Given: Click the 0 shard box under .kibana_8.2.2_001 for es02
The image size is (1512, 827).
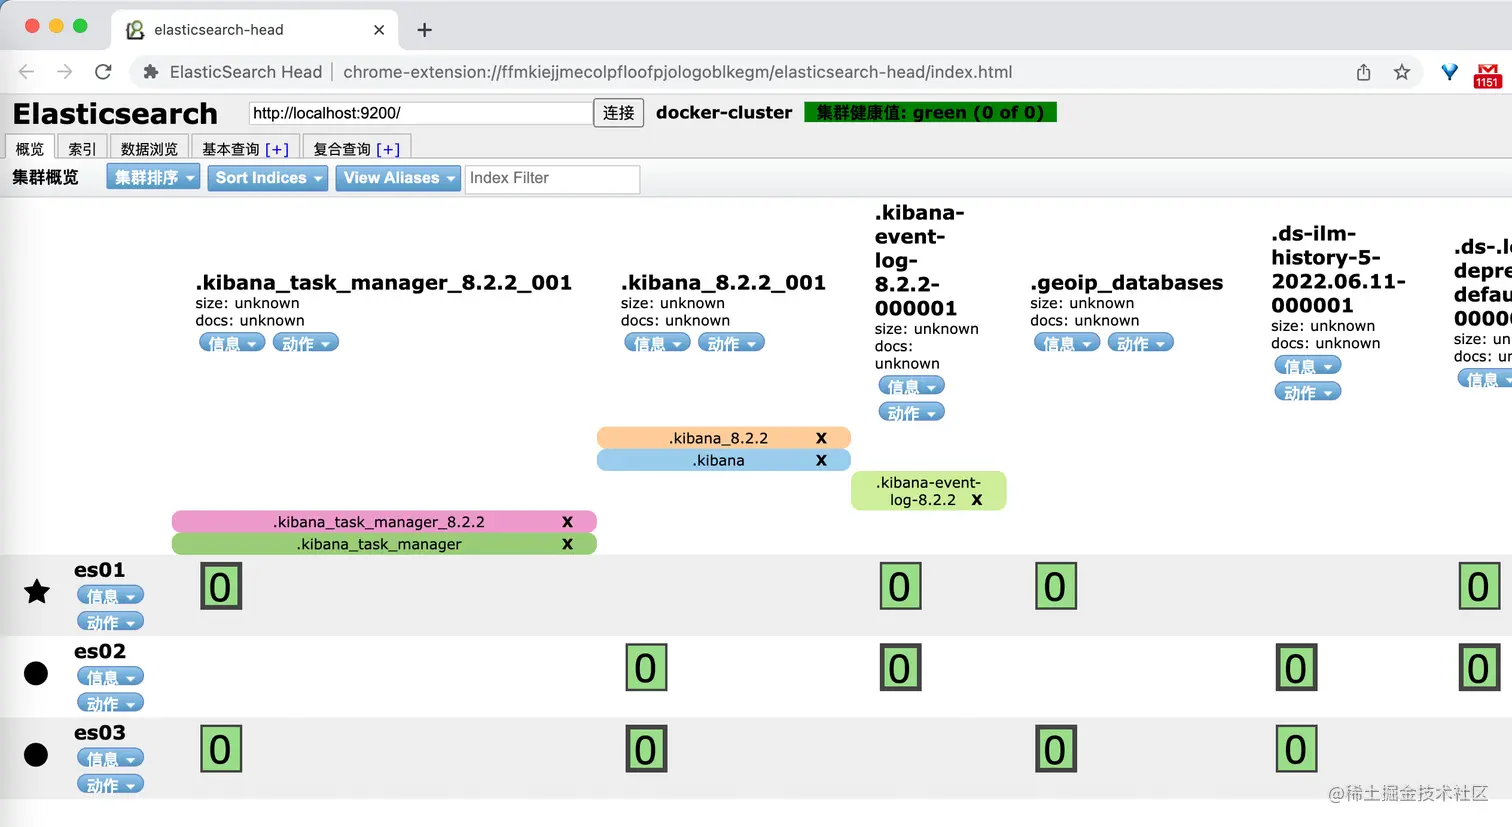Looking at the screenshot, I should [646, 667].
